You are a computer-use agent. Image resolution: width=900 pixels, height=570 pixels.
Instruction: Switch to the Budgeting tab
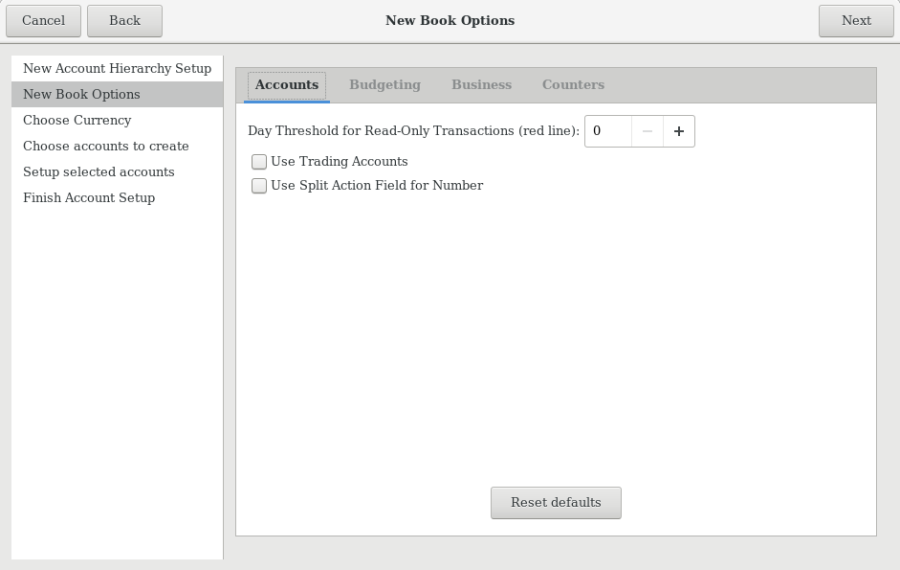point(384,85)
